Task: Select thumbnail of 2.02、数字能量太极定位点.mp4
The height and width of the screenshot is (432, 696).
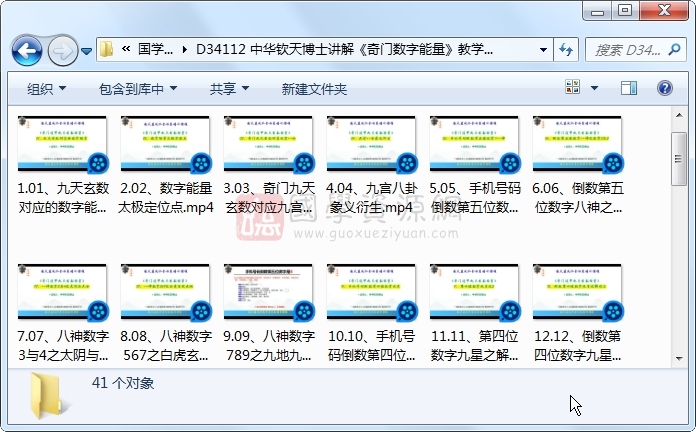Action: [166, 144]
